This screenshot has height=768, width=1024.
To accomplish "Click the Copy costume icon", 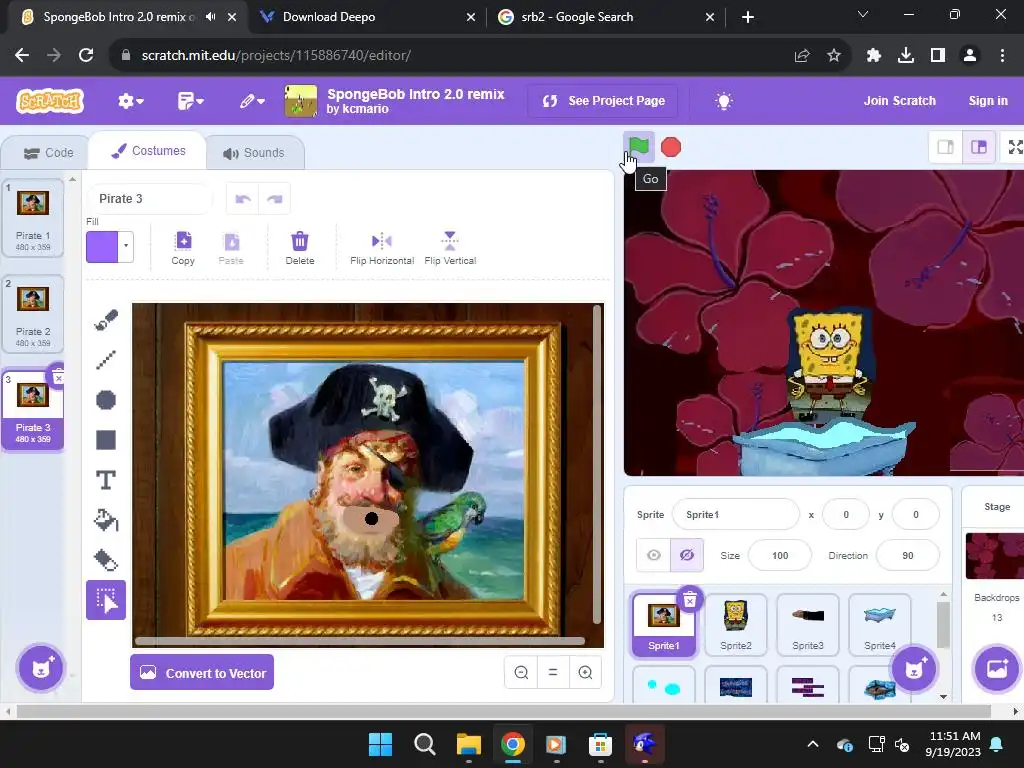I will [183, 248].
